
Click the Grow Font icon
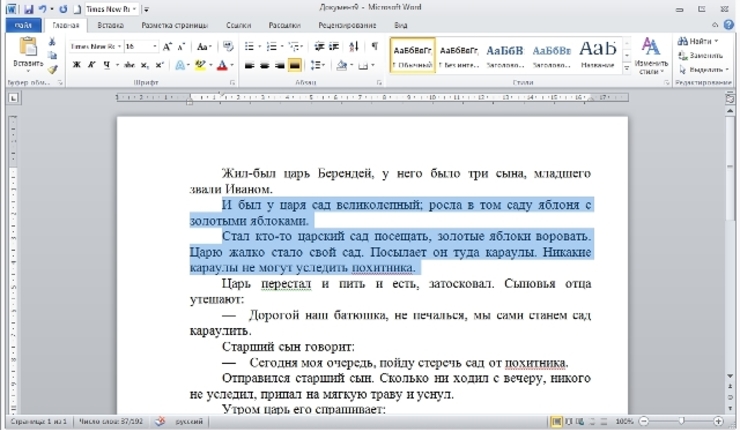[168, 46]
